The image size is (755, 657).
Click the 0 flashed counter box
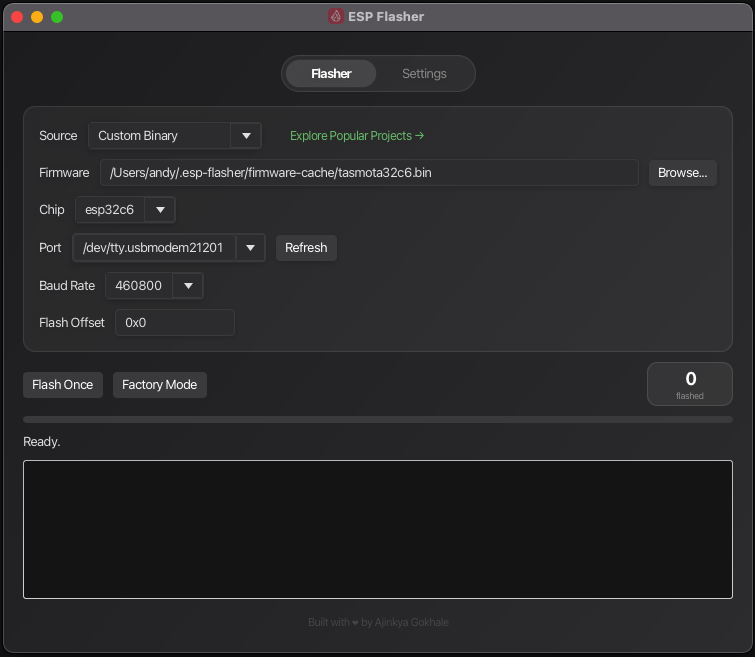690,384
